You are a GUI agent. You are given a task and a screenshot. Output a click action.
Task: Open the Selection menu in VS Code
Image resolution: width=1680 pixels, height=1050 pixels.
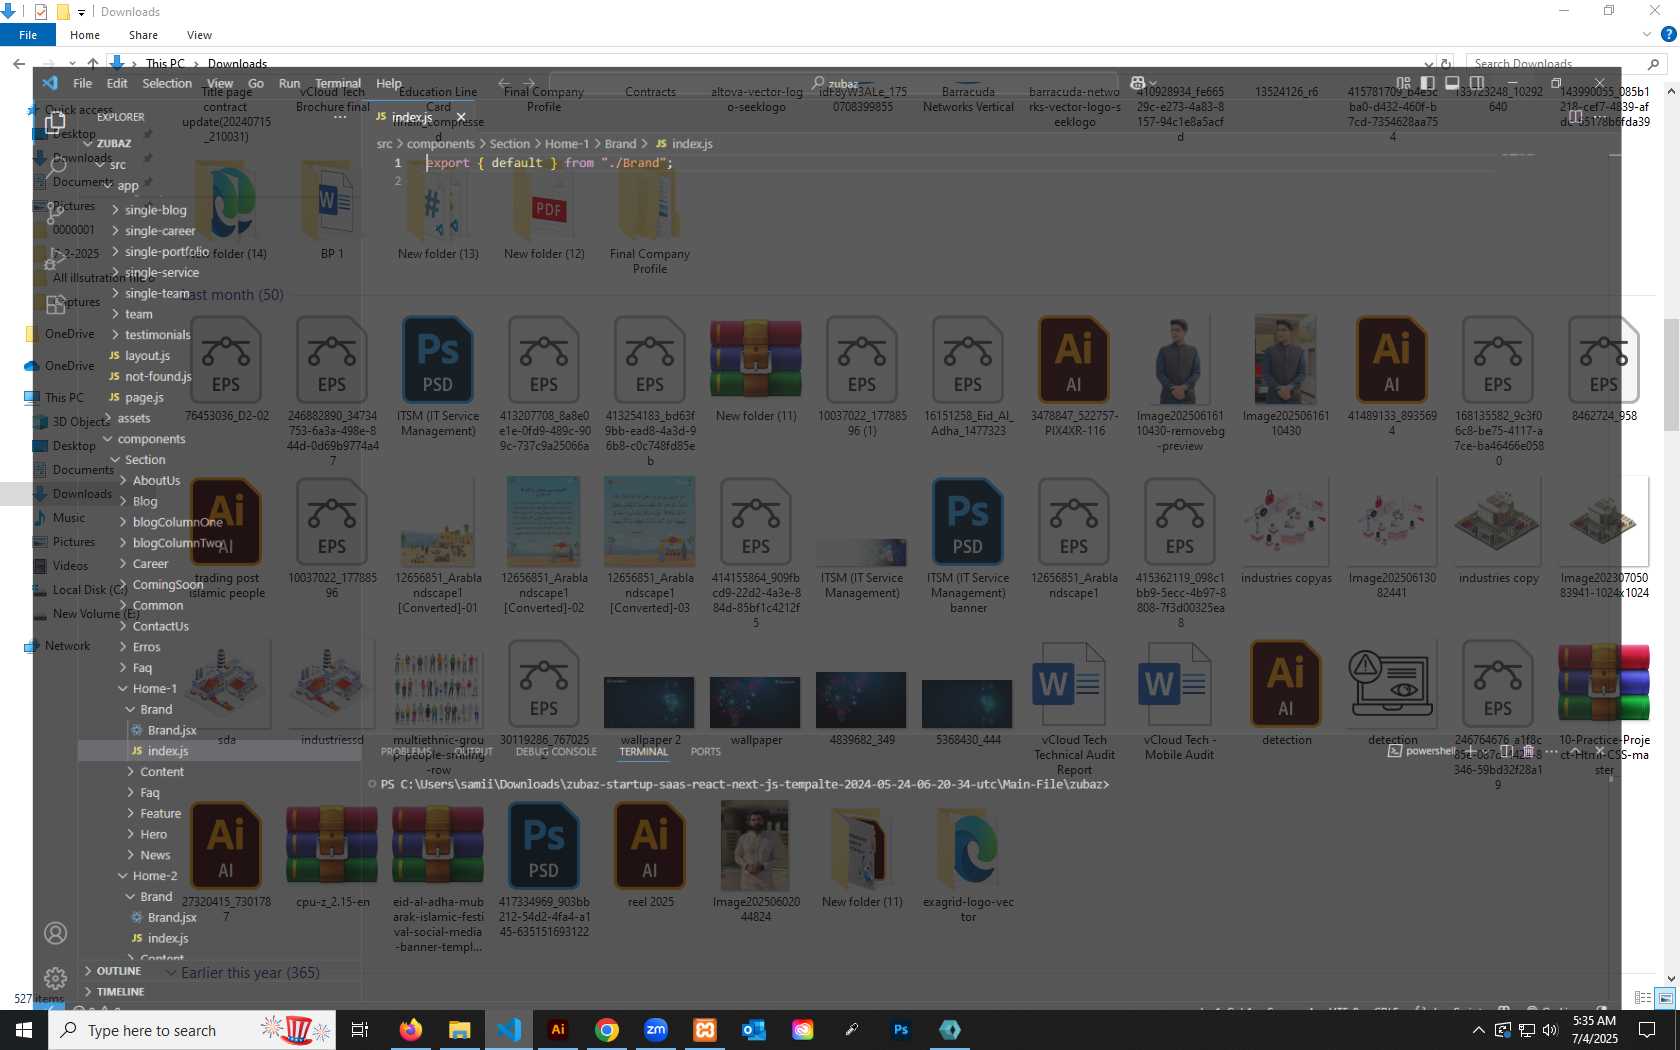[x=167, y=83]
